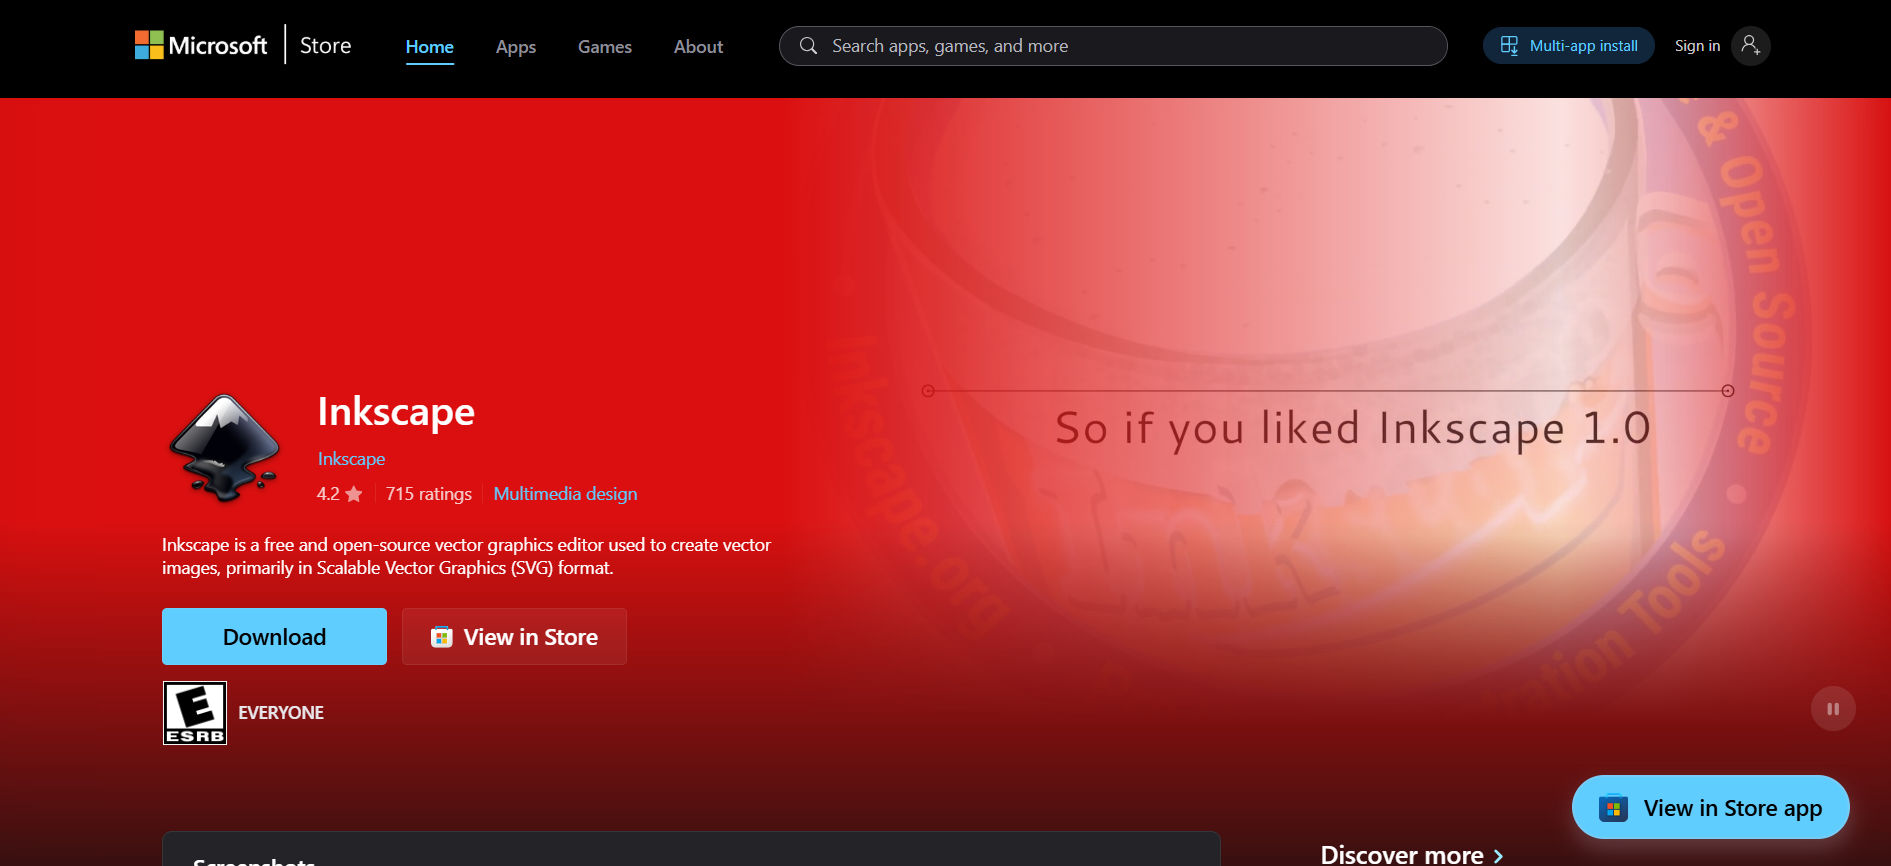Click the search magnifier icon
Viewport: 1891px width, 866px height.
[x=808, y=46]
